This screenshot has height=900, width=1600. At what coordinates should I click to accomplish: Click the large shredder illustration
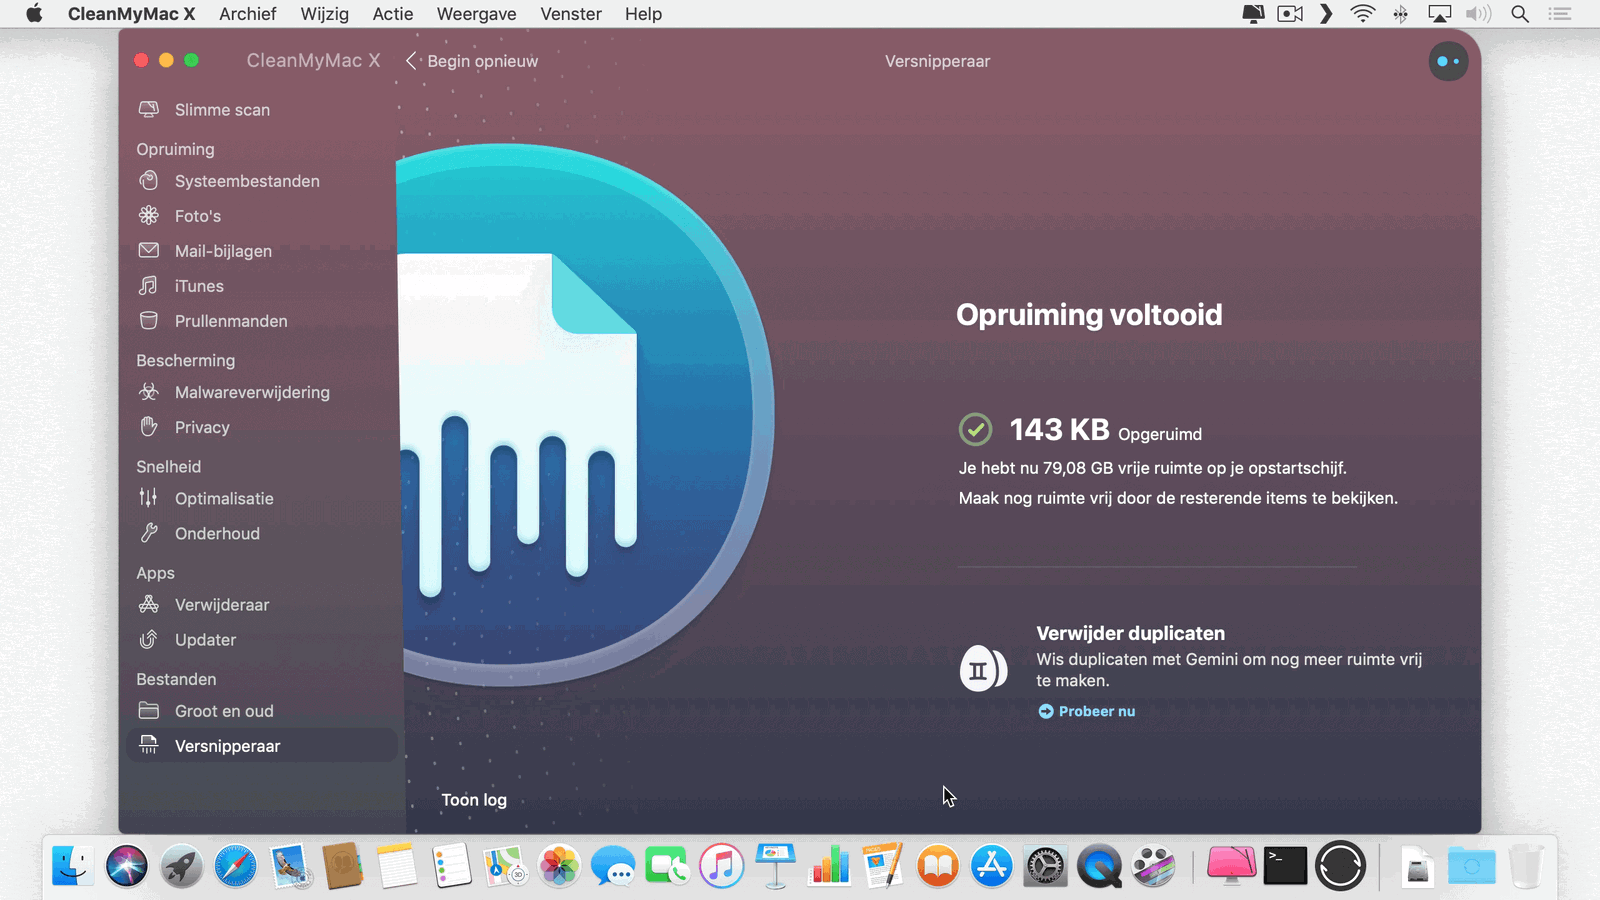point(585,415)
